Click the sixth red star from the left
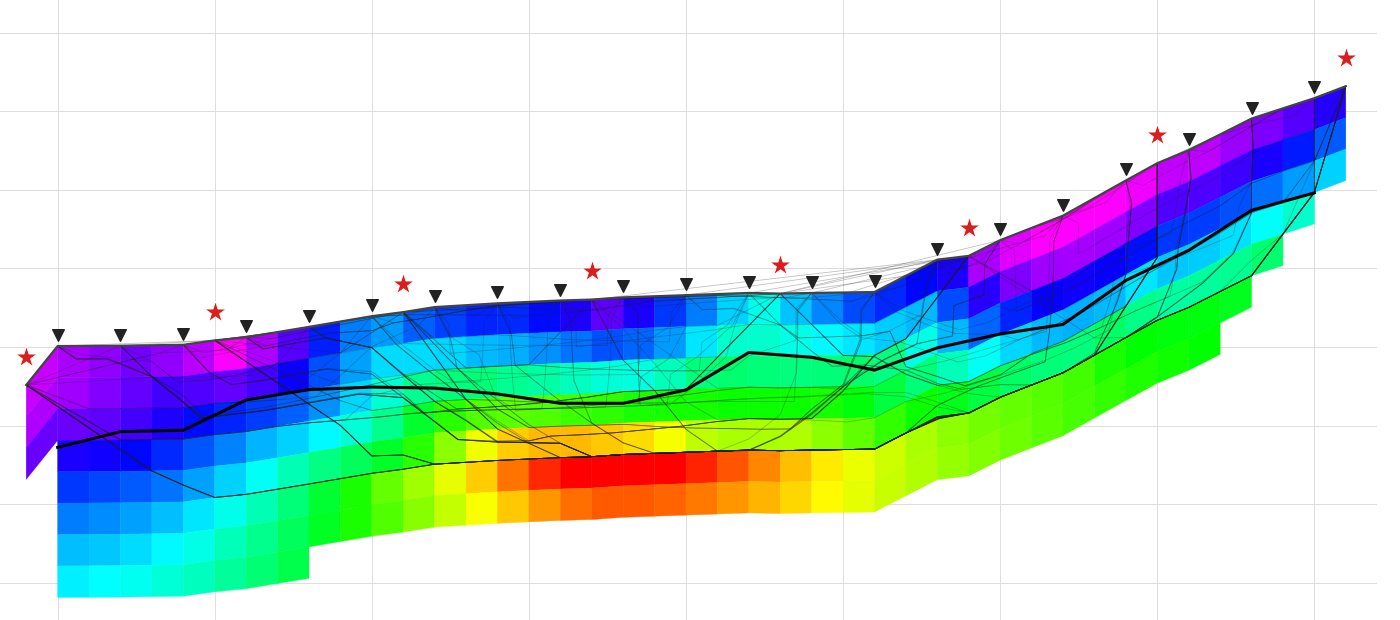The width and height of the screenshot is (1400, 620). [x=969, y=228]
